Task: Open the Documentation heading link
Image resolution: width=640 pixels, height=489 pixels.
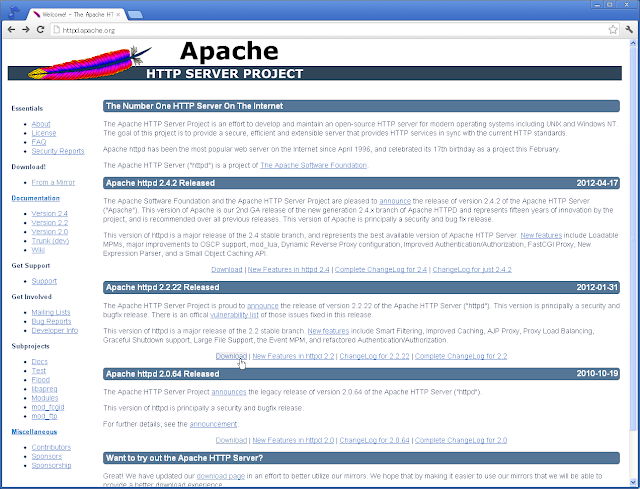Action: coord(36,198)
